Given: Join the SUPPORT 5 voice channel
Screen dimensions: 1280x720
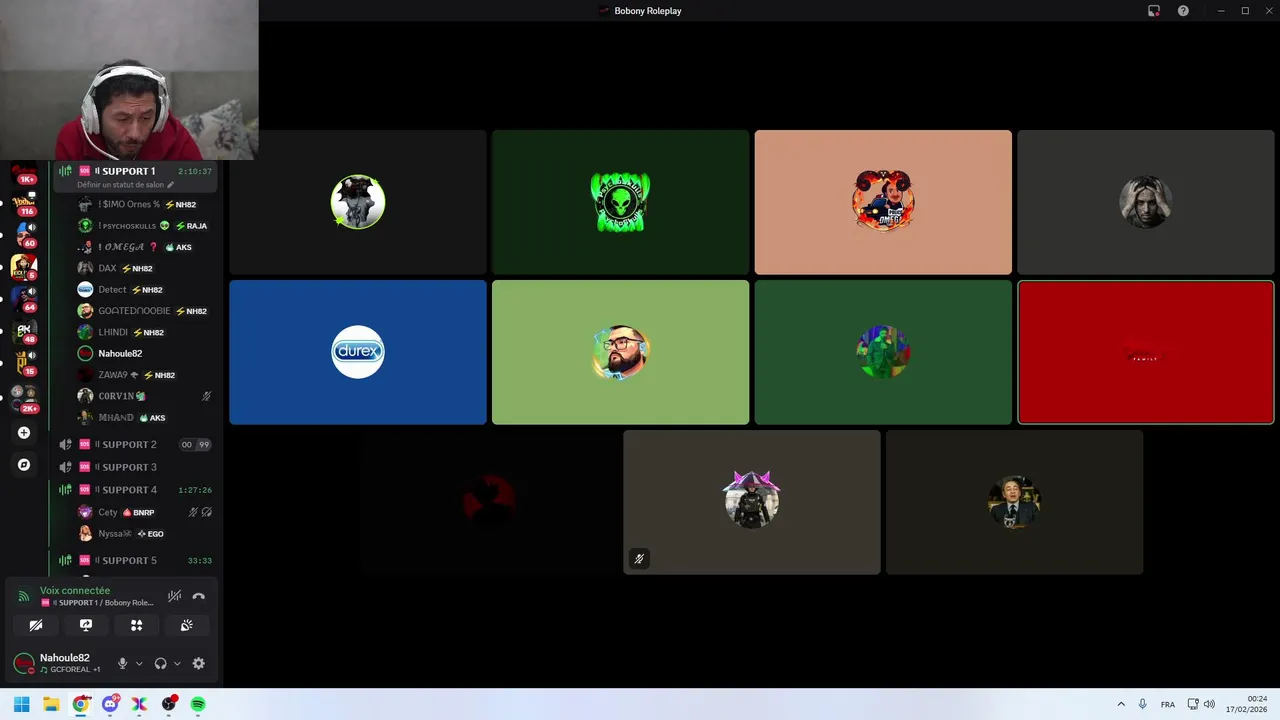Looking at the screenshot, I should click(x=135, y=560).
